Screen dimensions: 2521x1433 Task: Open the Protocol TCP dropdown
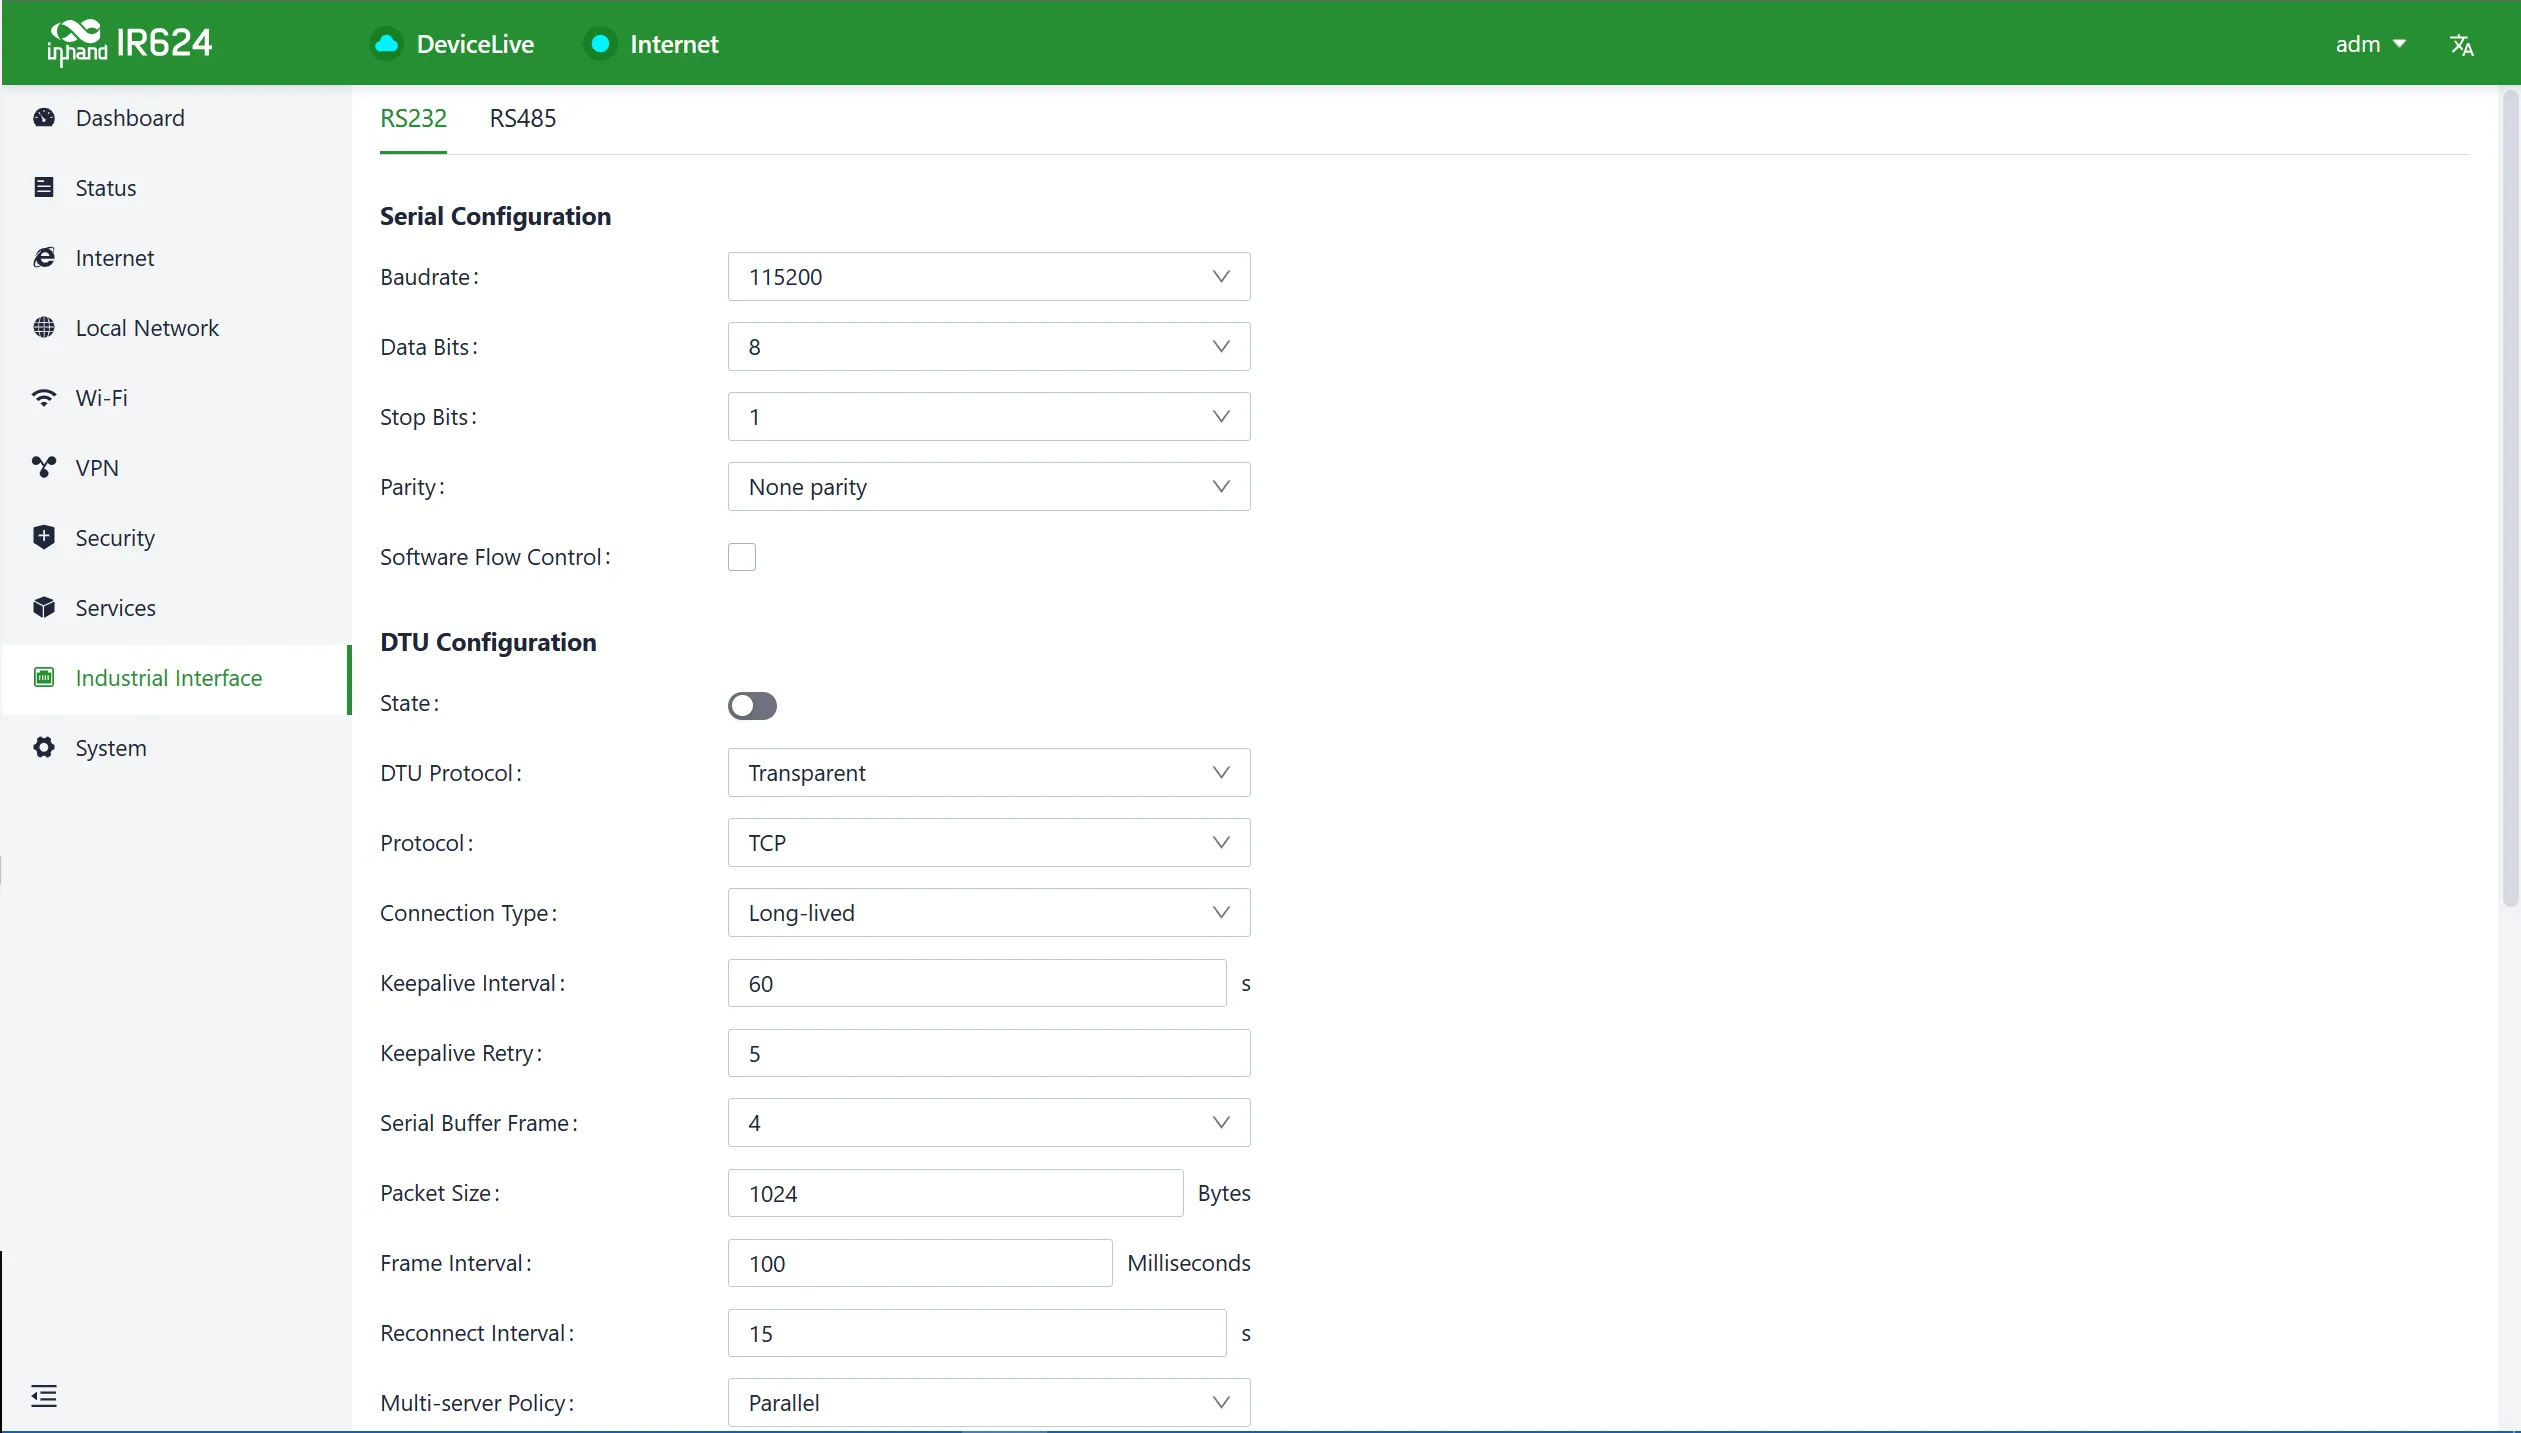(989, 843)
